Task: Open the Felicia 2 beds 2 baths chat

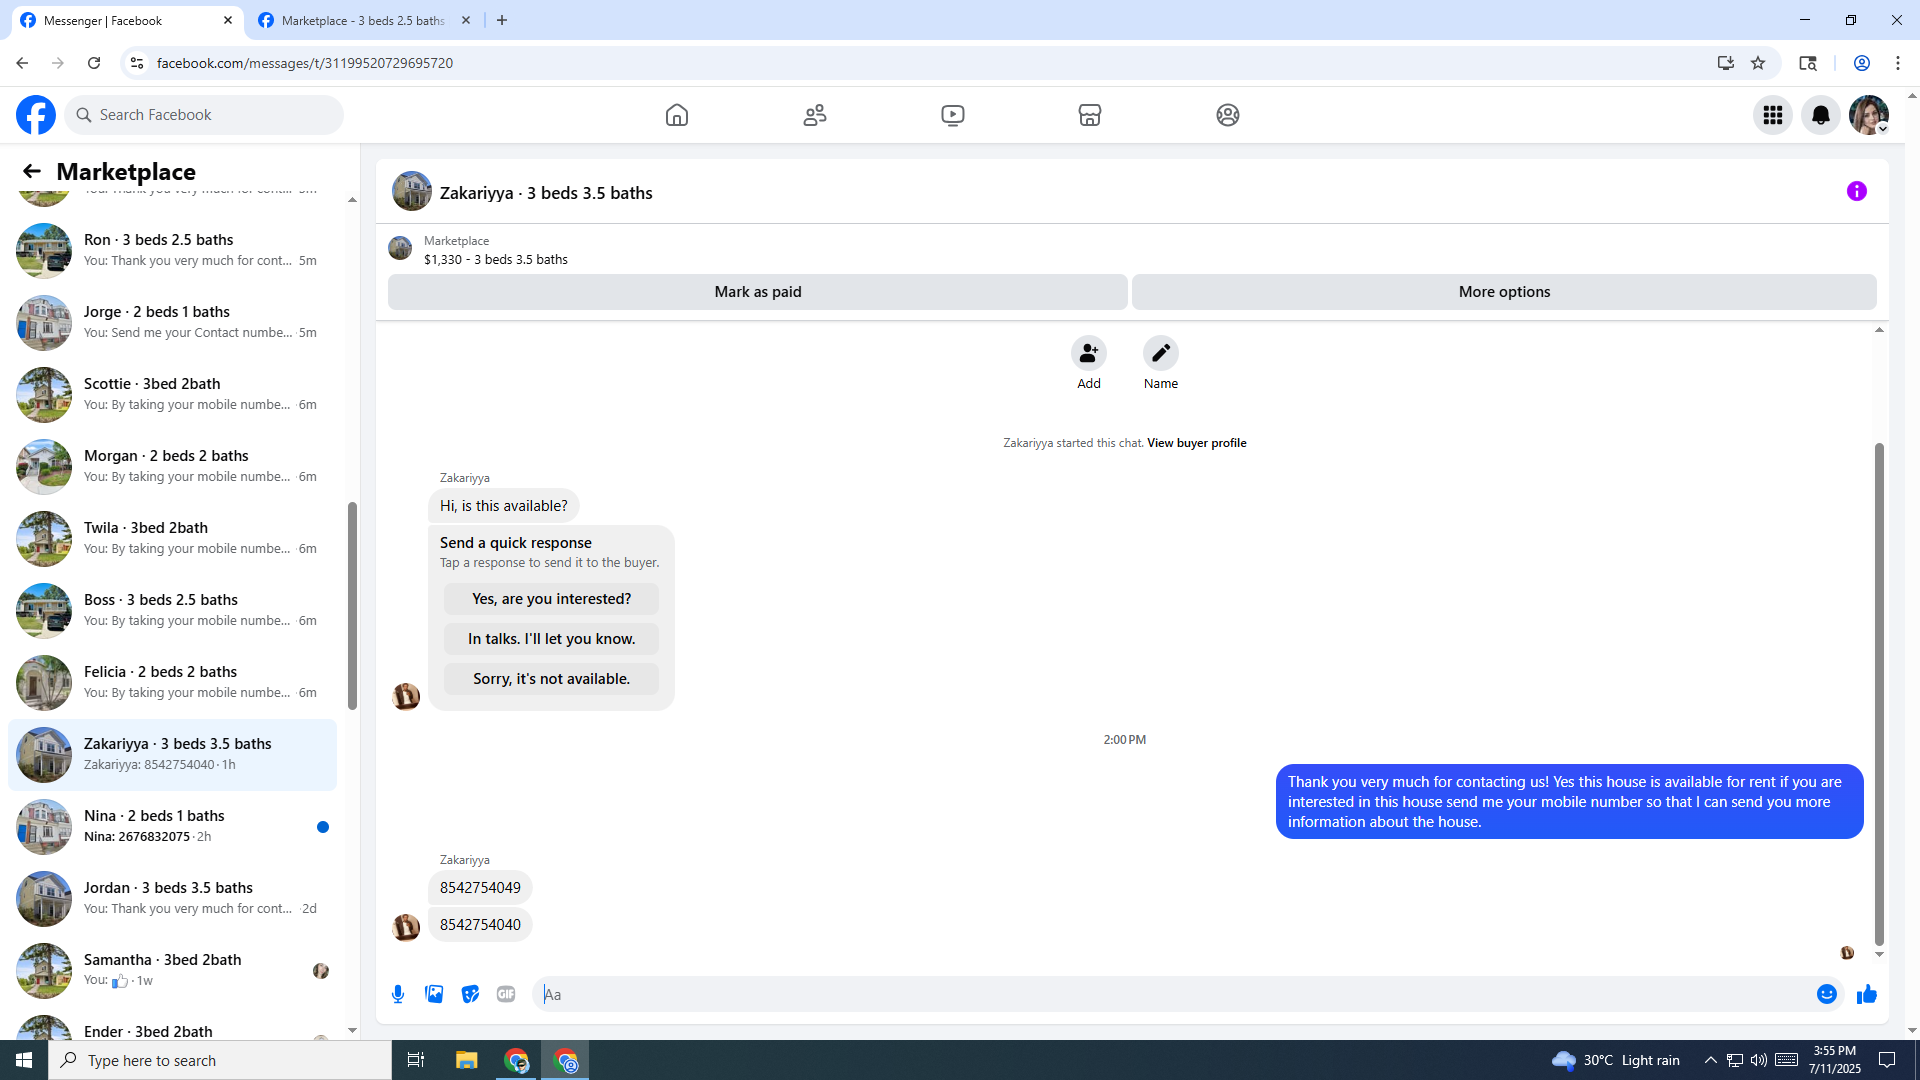Action: [172, 682]
